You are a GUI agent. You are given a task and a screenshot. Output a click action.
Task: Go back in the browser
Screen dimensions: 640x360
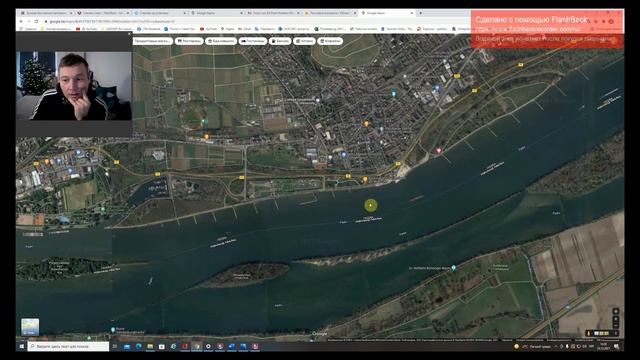pyautogui.click(x=21, y=21)
